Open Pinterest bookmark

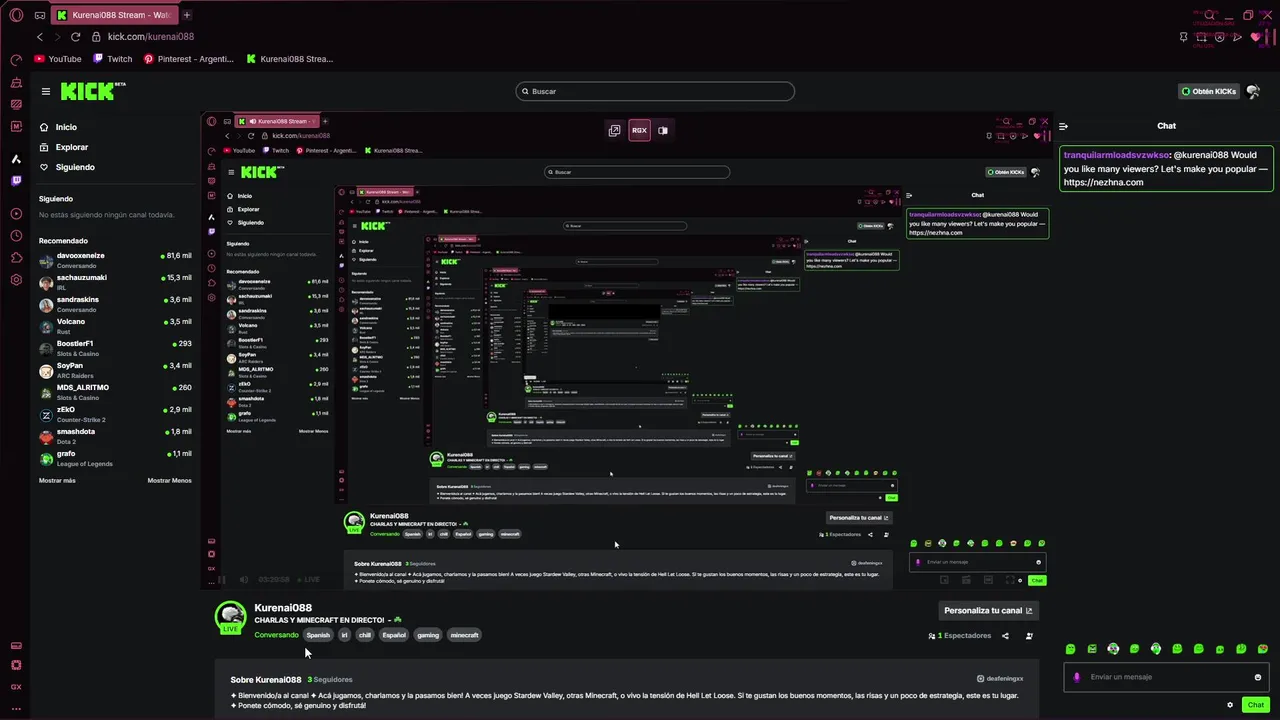(x=189, y=59)
